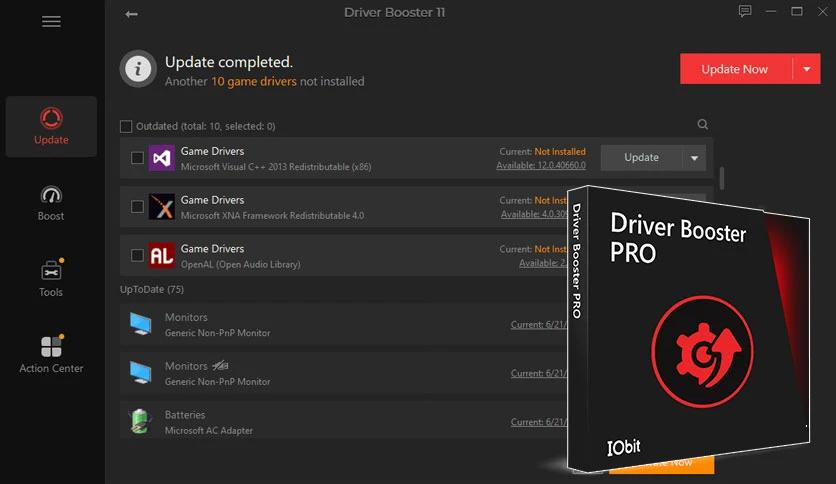The width and height of the screenshot is (836, 484).
Task: Click the Visual C++ game driver icon
Action: click(161, 158)
